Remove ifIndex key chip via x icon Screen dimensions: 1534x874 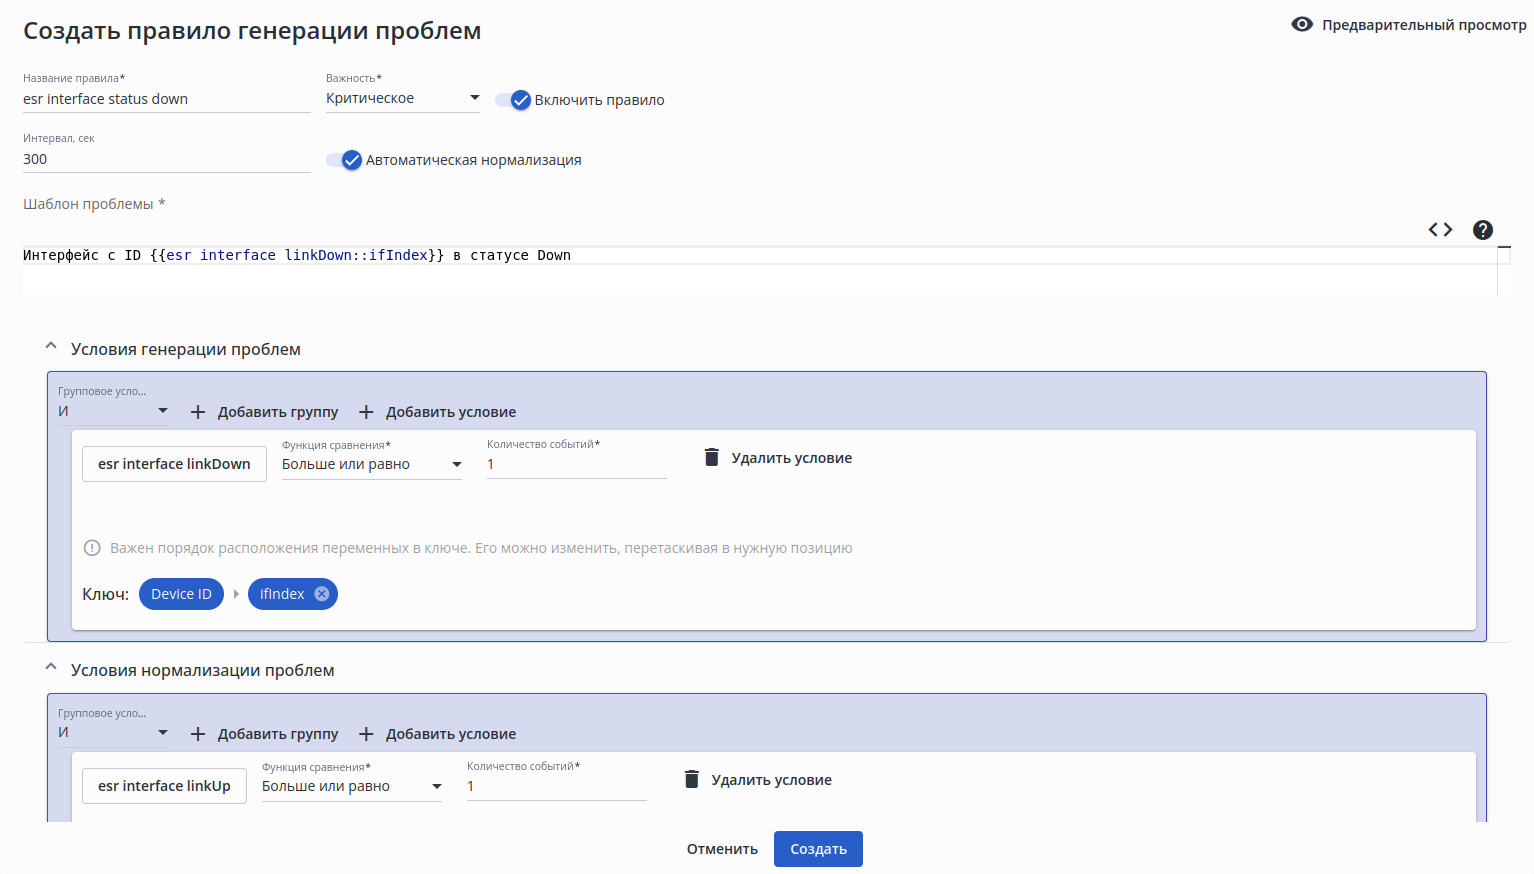(x=322, y=594)
